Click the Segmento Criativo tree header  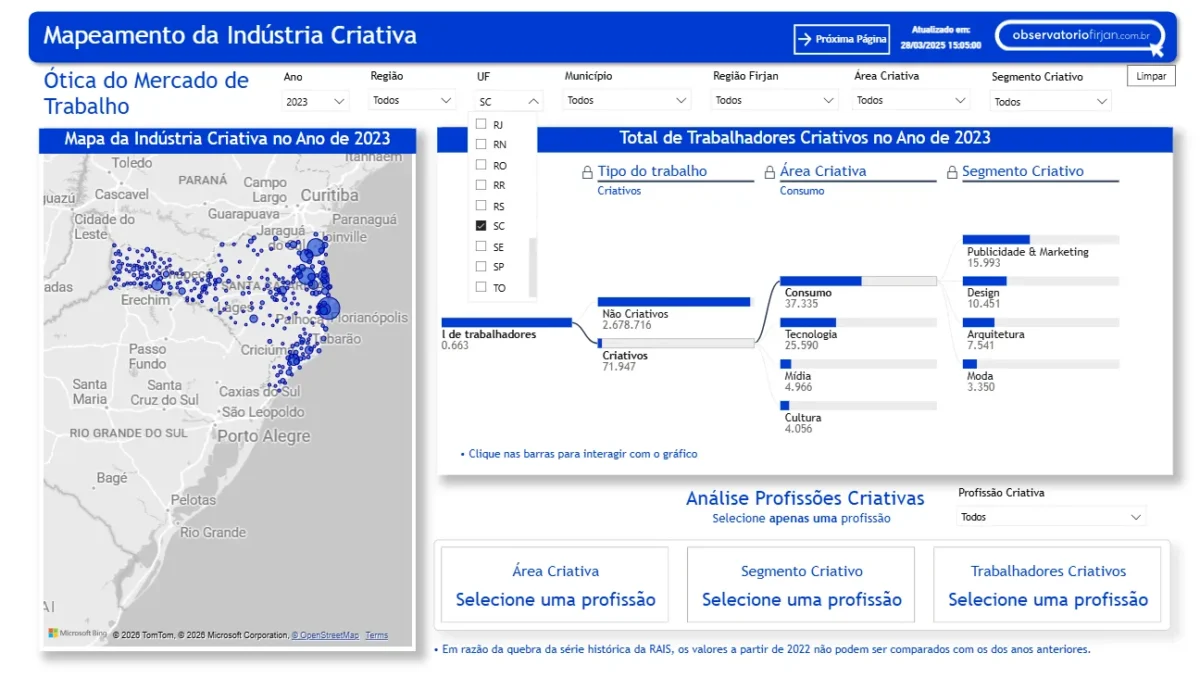(x=1023, y=171)
